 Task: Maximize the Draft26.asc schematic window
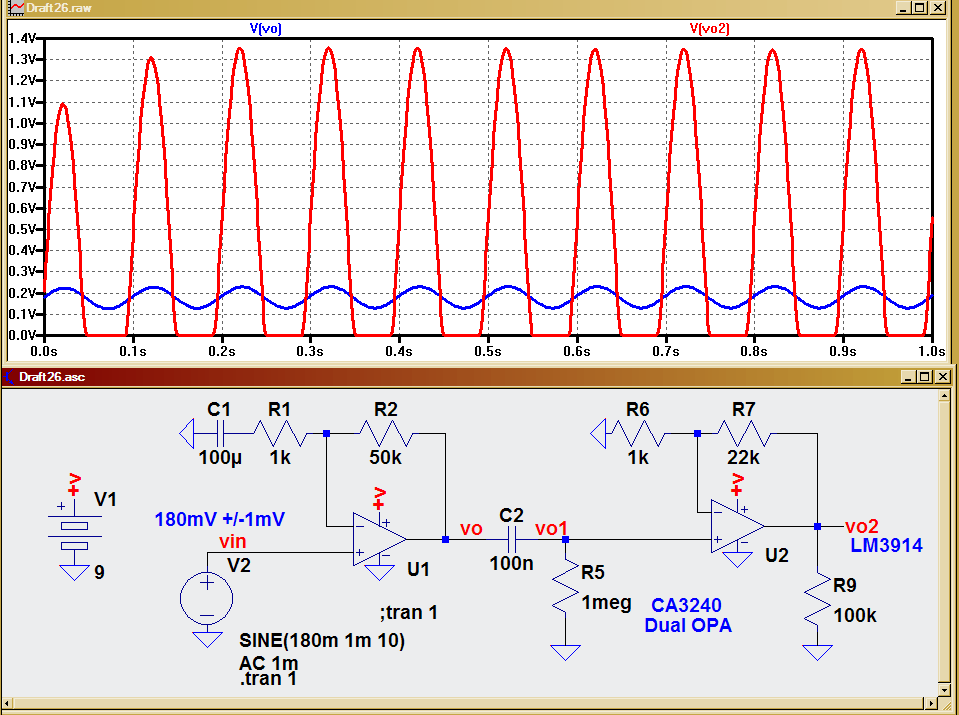(925, 377)
